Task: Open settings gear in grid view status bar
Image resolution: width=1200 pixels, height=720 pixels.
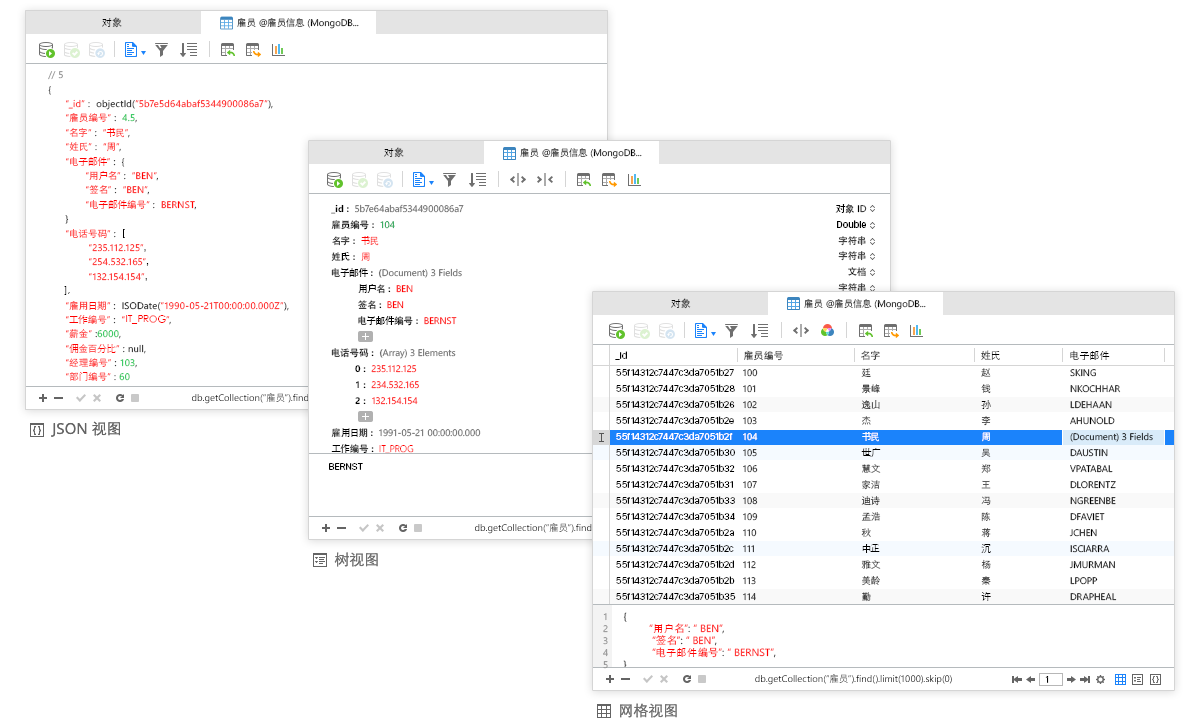Action: [x=1100, y=679]
